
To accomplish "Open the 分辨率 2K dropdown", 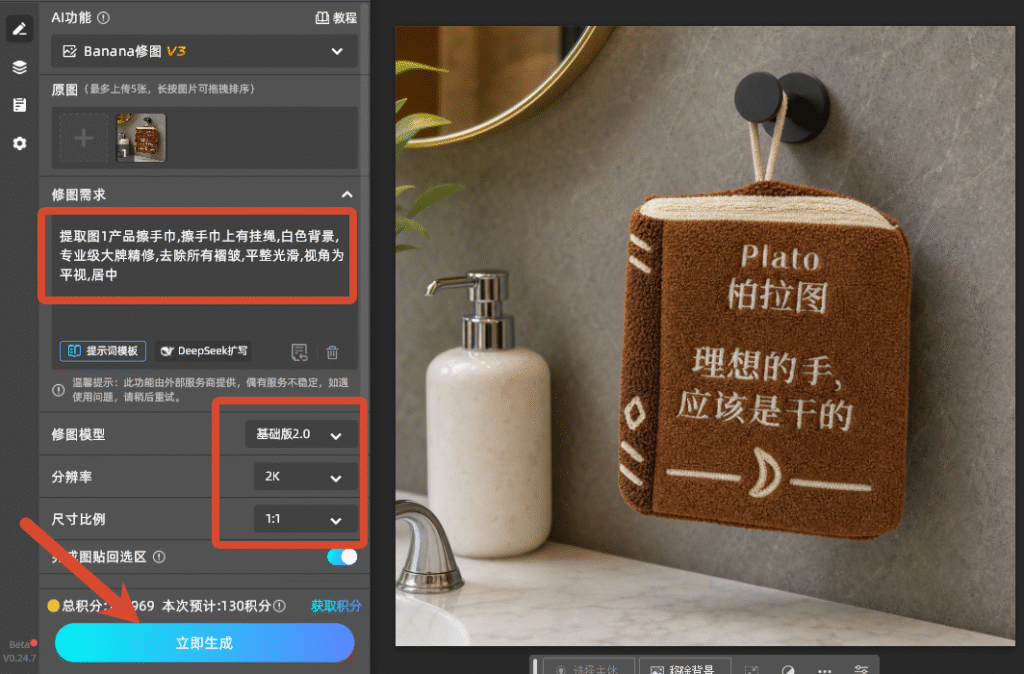I will tap(305, 477).
